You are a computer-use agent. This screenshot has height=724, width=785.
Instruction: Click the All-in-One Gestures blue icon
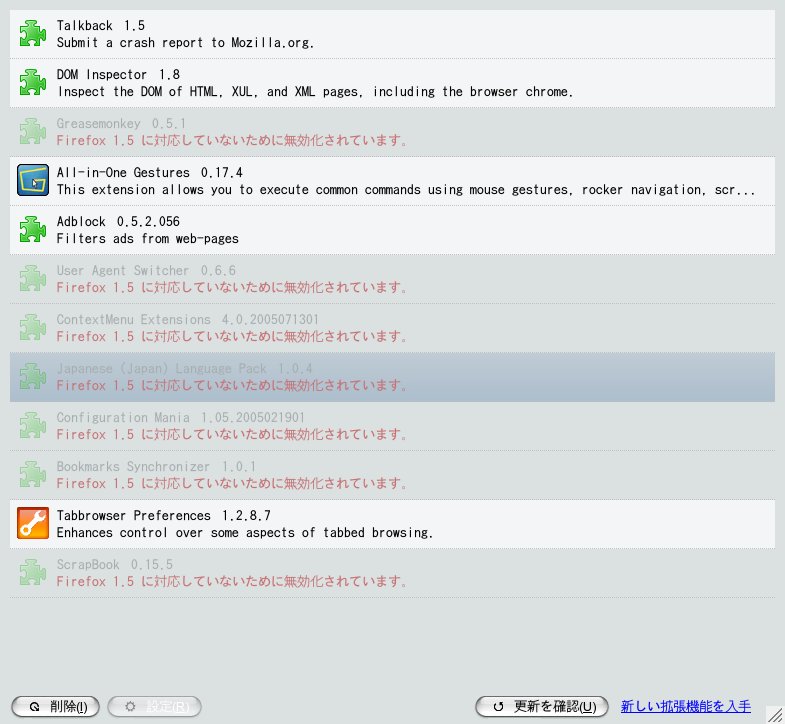click(33, 180)
